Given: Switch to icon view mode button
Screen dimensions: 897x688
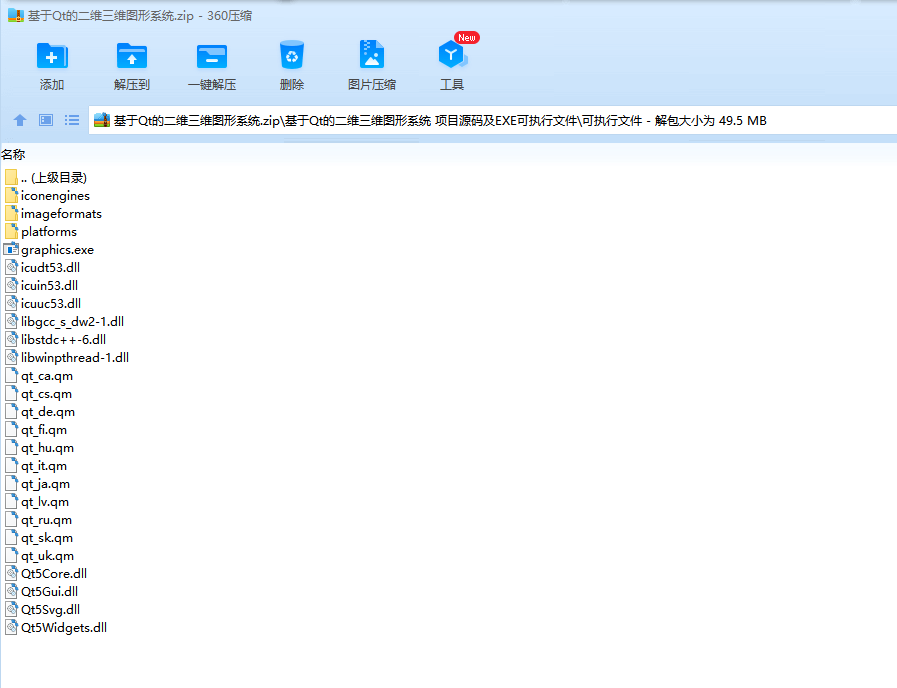Looking at the screenshot, I should (x=46, y=120).
